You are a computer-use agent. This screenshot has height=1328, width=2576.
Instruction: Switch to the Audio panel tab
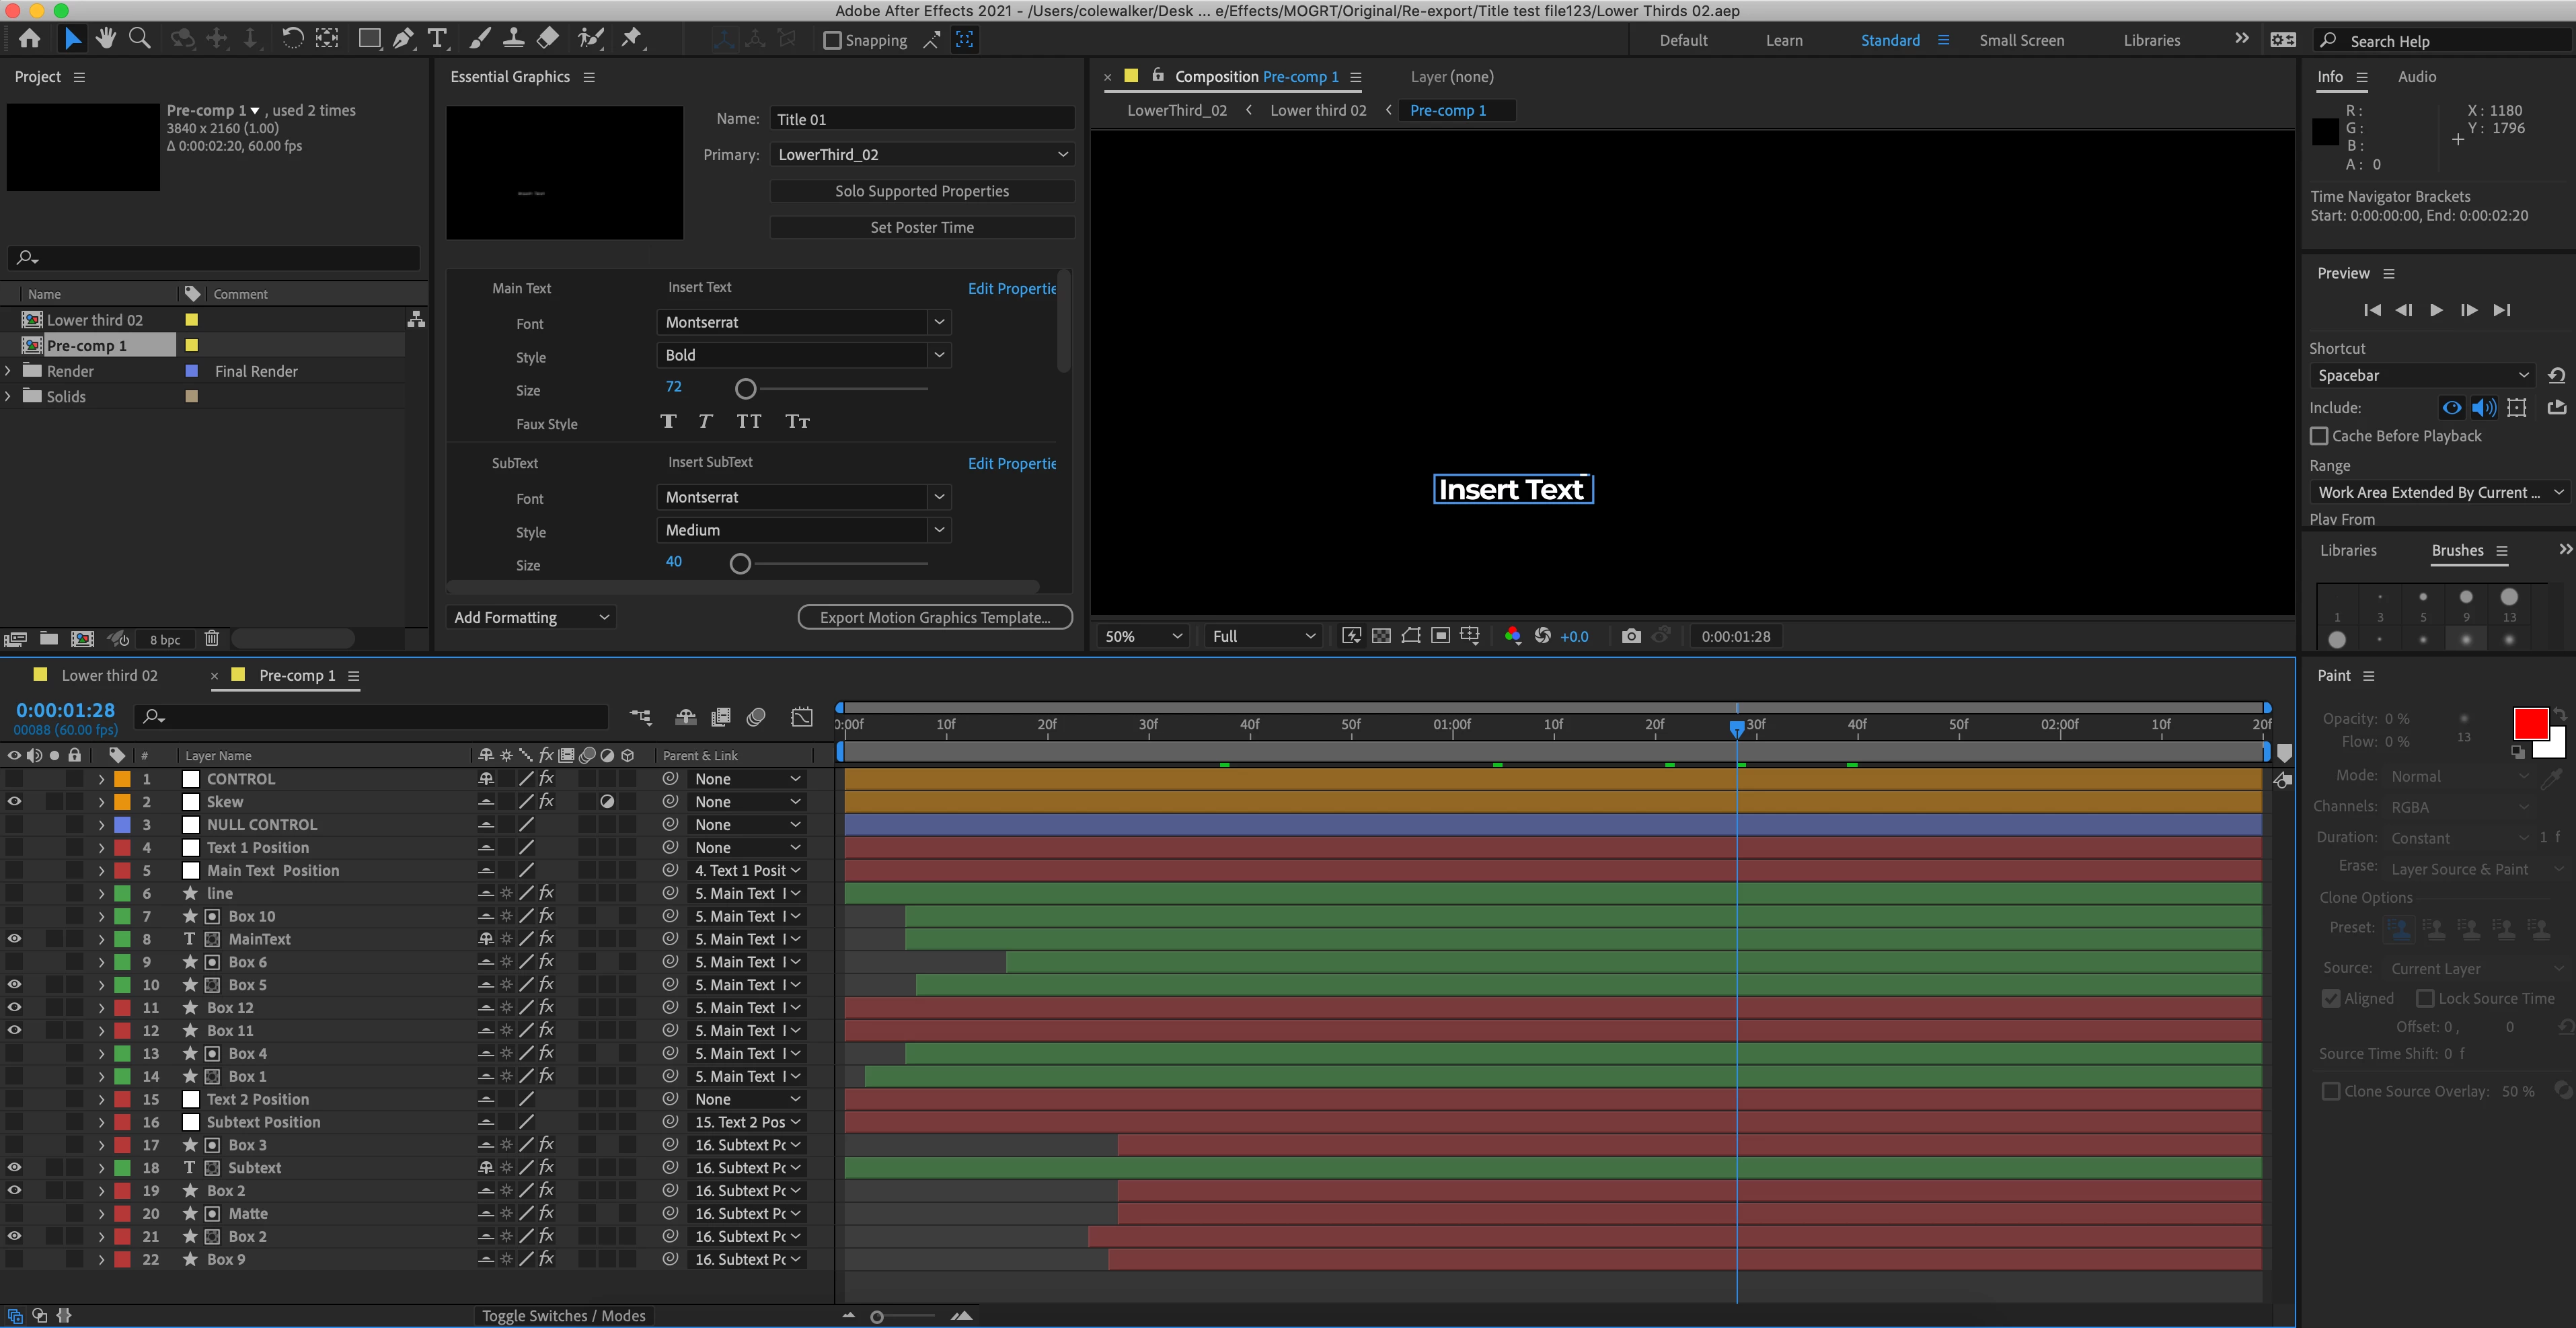[2416, 77]
